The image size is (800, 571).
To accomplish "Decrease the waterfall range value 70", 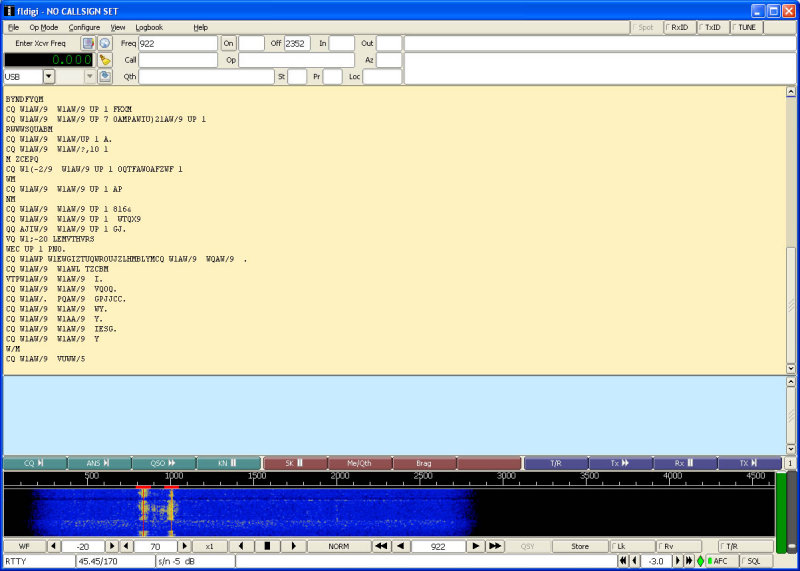I will point(126,547).
